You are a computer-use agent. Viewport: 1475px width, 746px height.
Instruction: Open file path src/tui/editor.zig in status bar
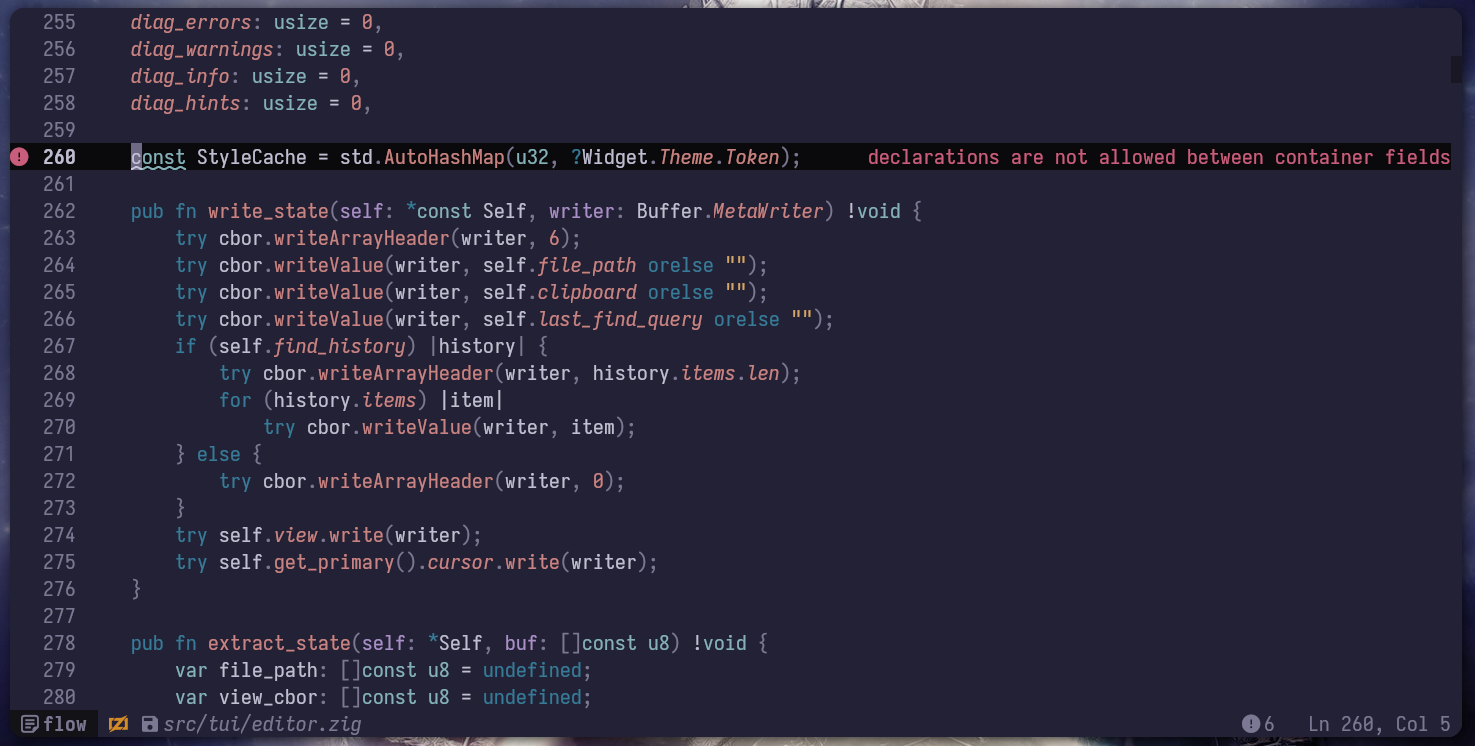(x=263, y=724)
